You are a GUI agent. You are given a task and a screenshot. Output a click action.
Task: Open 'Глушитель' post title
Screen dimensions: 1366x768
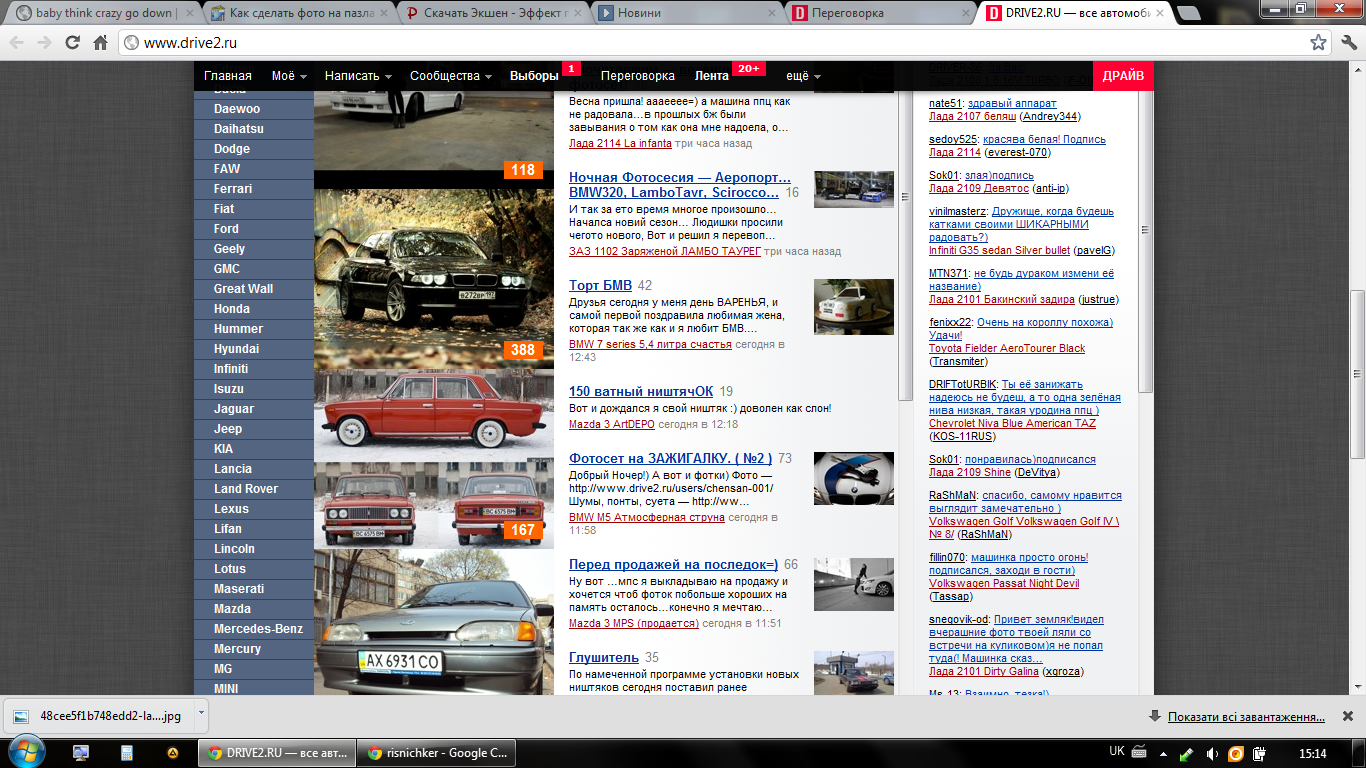click(x=604, y=657)
